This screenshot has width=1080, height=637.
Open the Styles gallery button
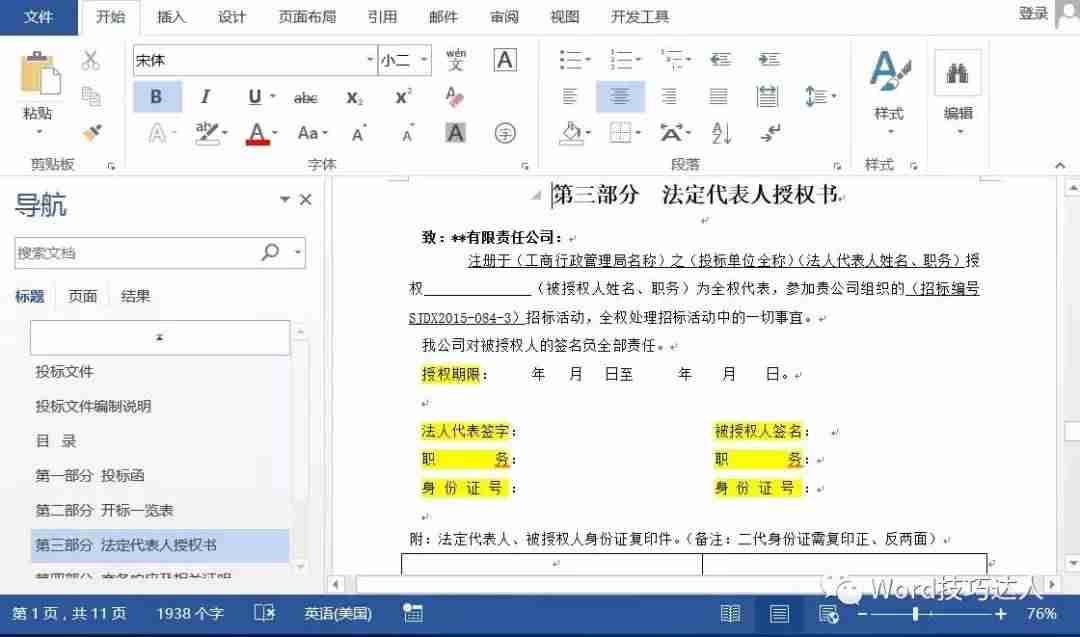[889, 91]
